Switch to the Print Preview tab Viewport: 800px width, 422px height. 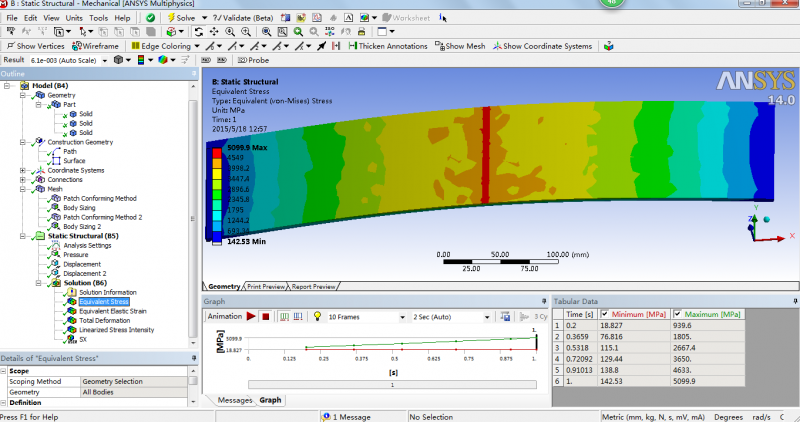(x=266, y=286)
